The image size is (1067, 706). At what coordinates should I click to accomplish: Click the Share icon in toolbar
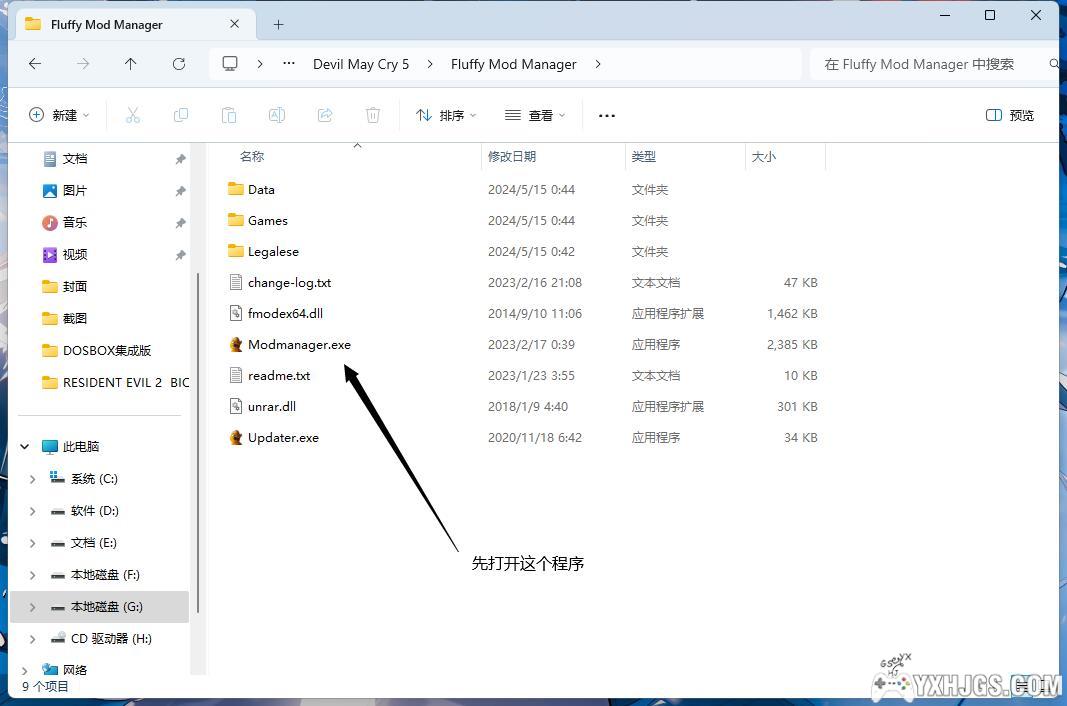[325, 115]
